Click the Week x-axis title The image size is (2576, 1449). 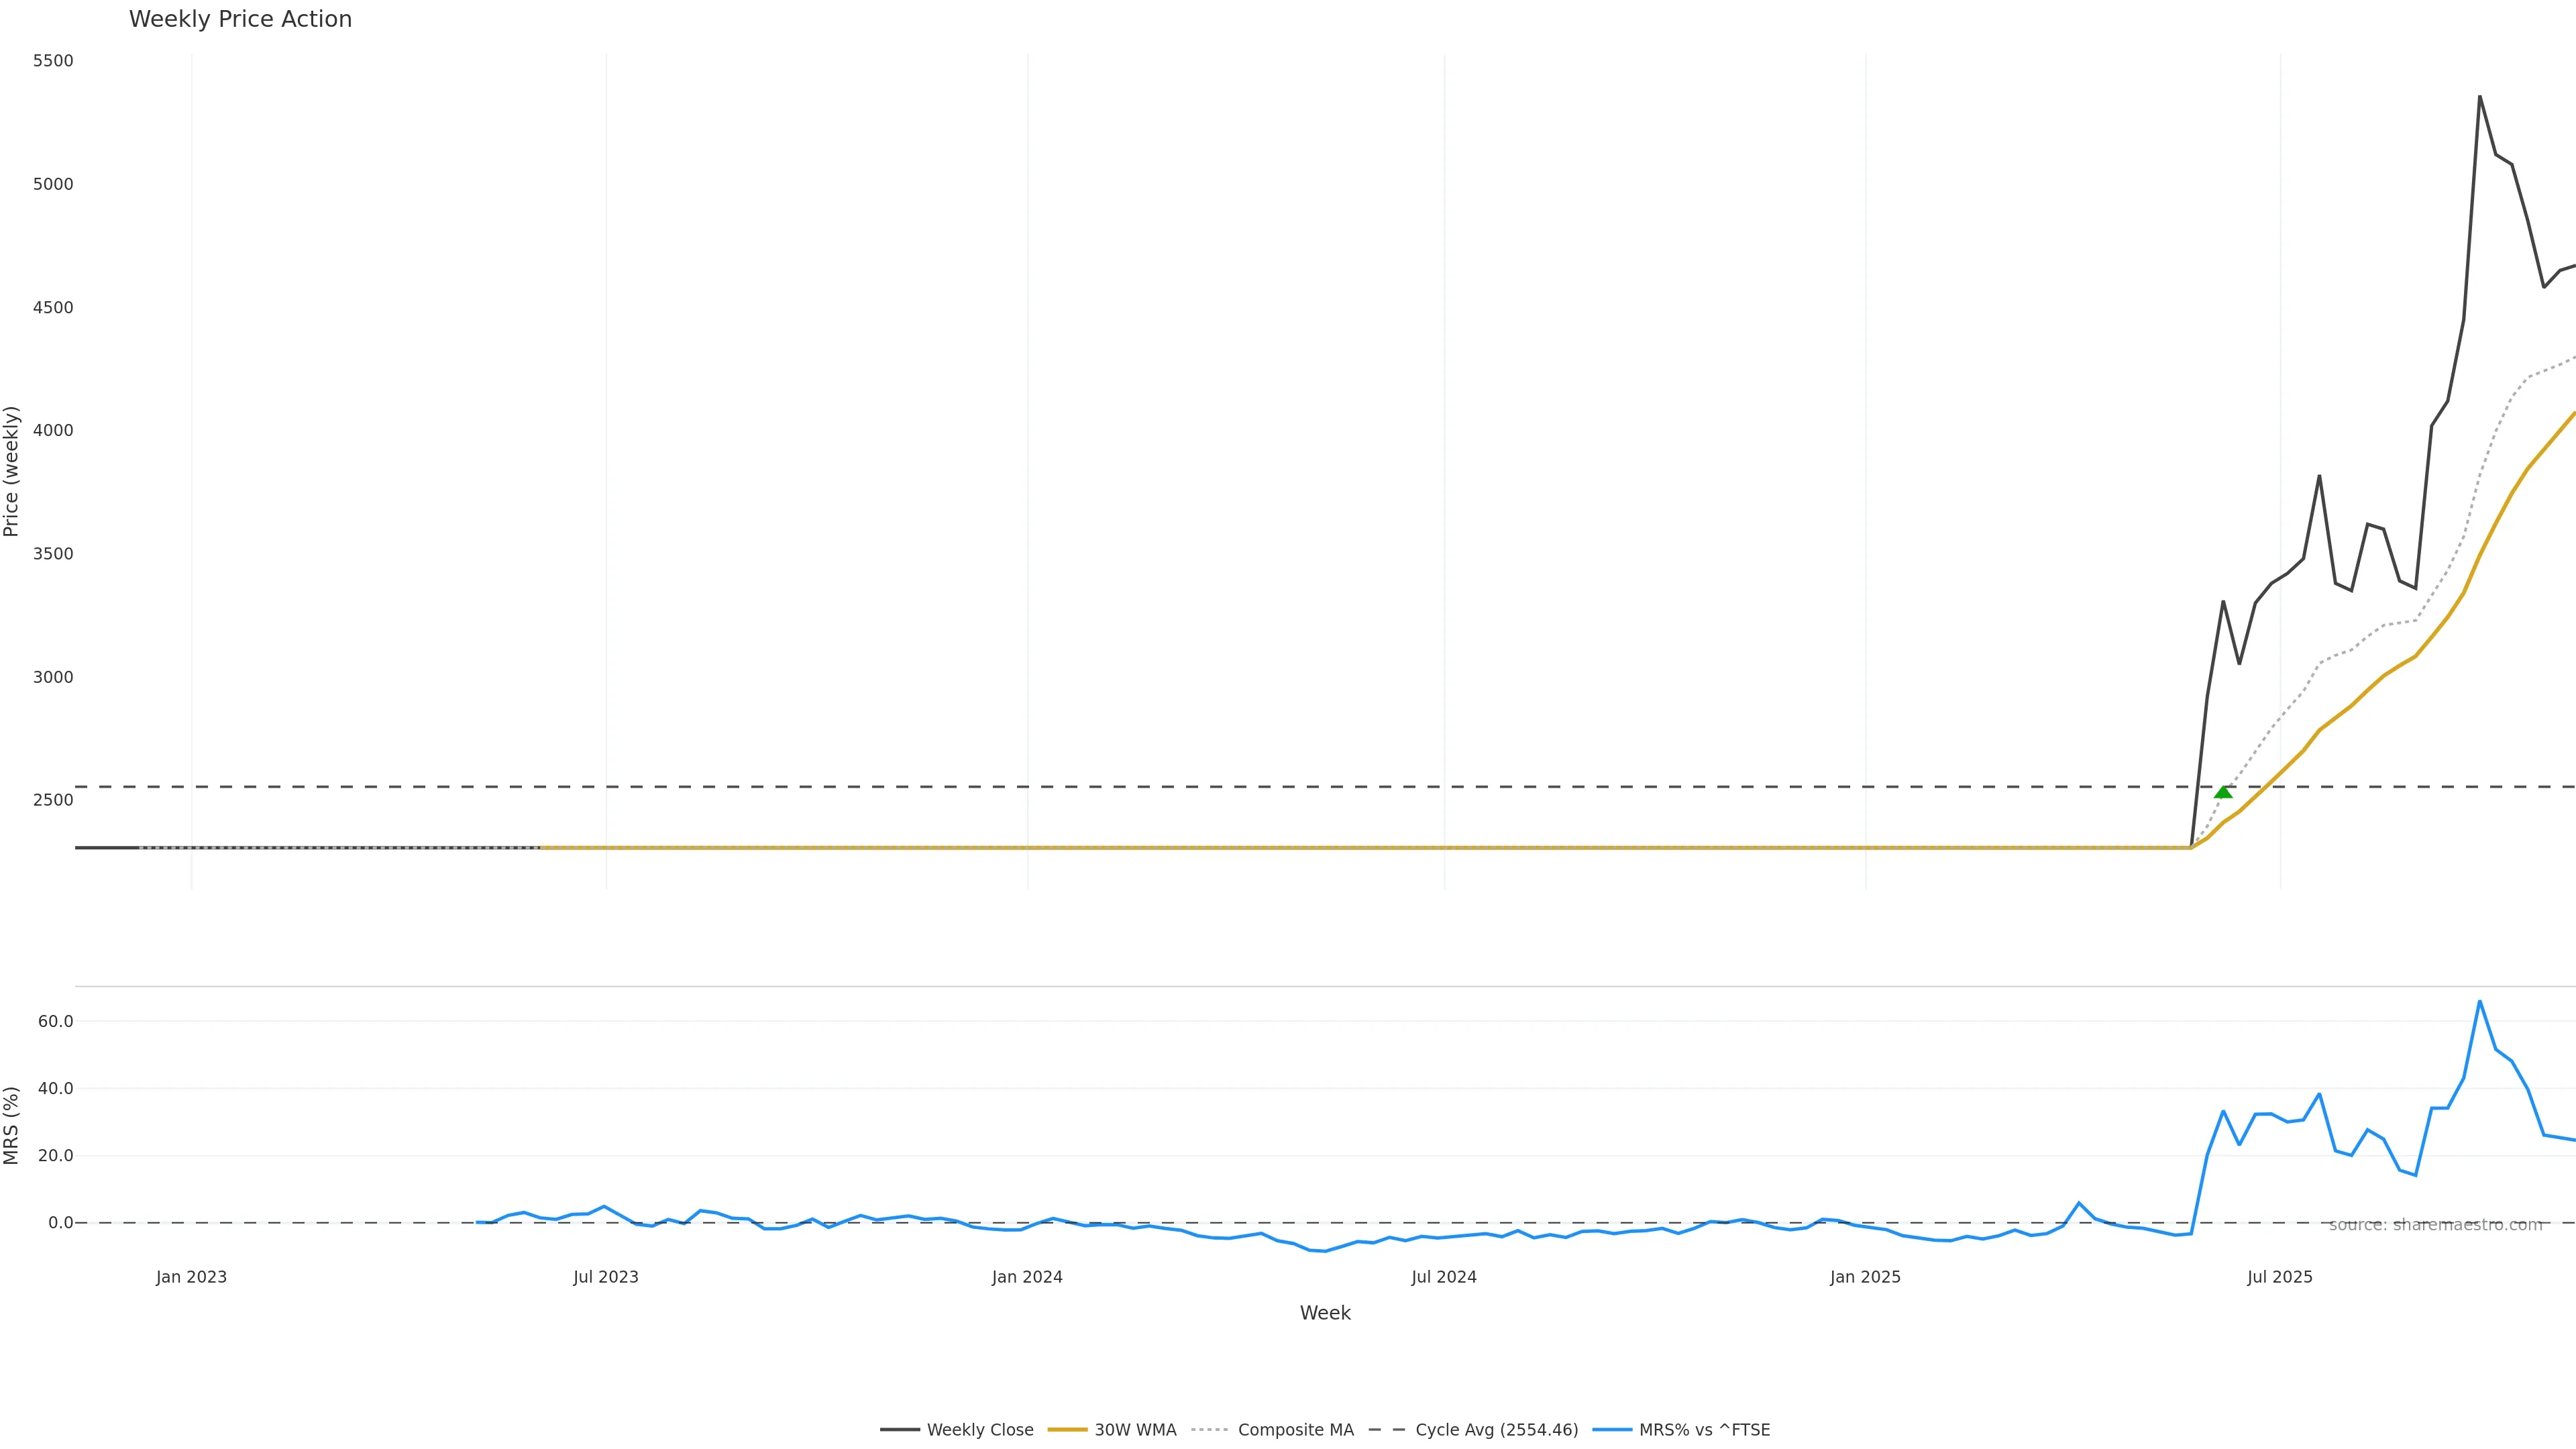1325,1313
